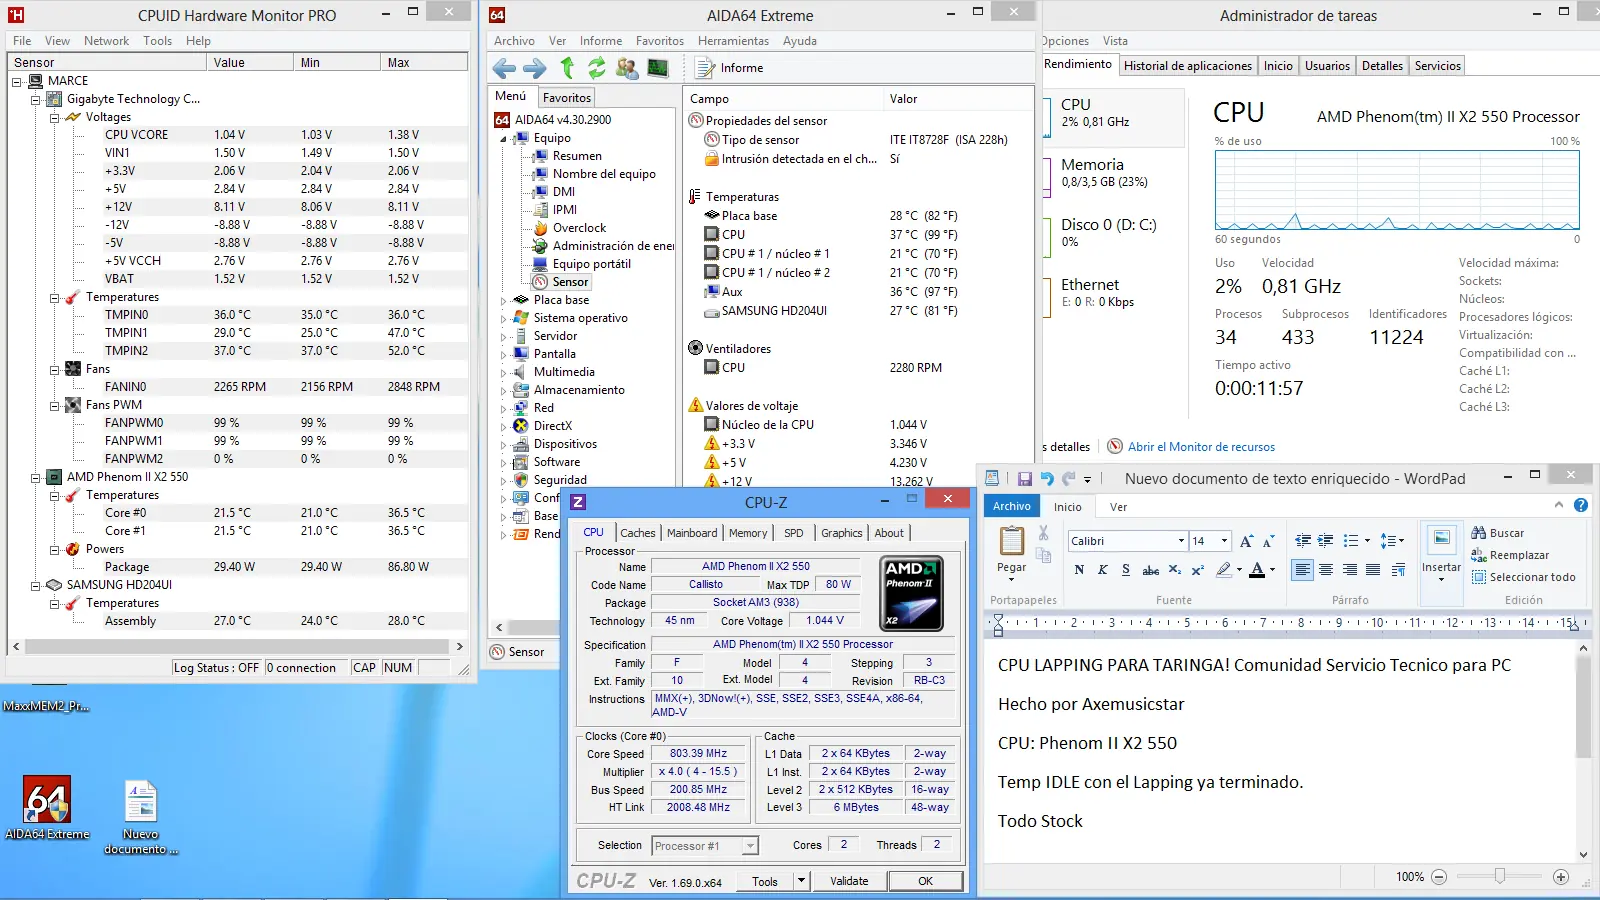Open paragraph settings icon in WordPad
Screen dimensions: 1600x900
point(1398,569)
